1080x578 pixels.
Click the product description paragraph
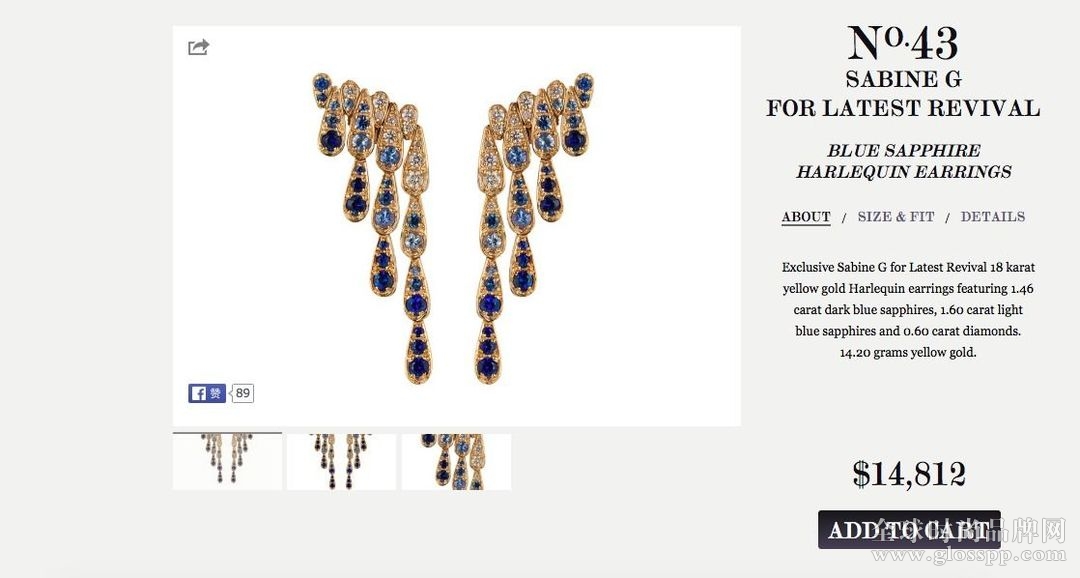tap(908, 310)
